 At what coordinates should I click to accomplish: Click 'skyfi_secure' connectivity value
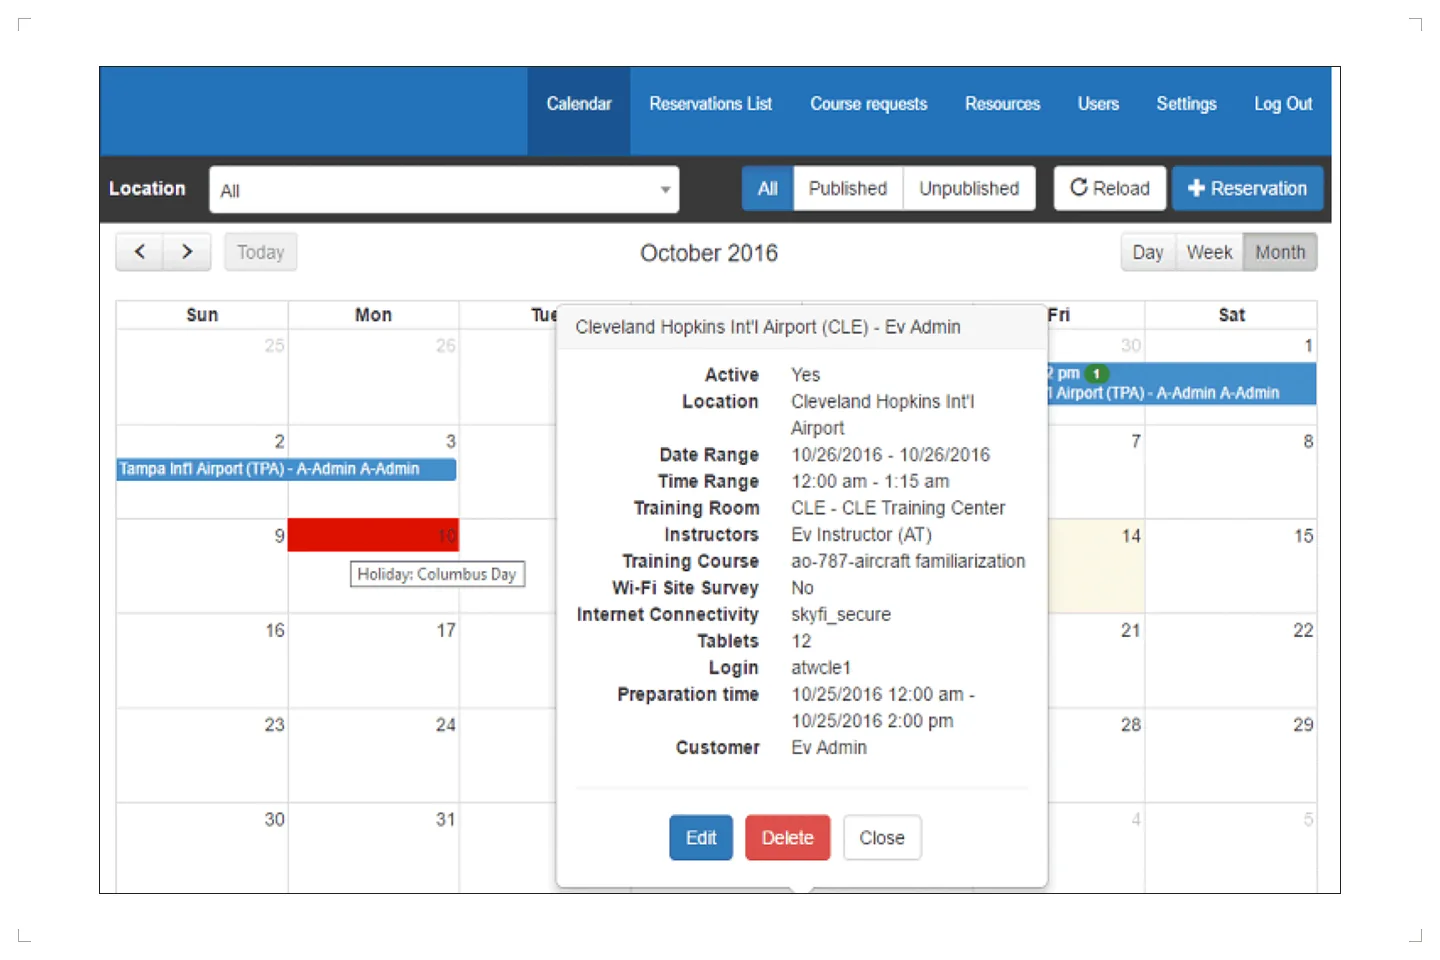click(x=841, y=614)
